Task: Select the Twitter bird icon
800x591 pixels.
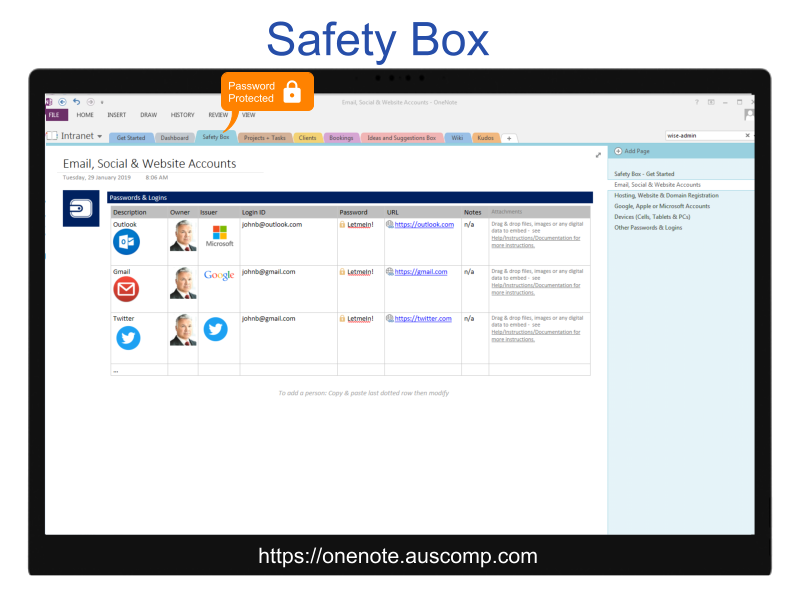Action: pyautogui.click(x=127, y=337)
